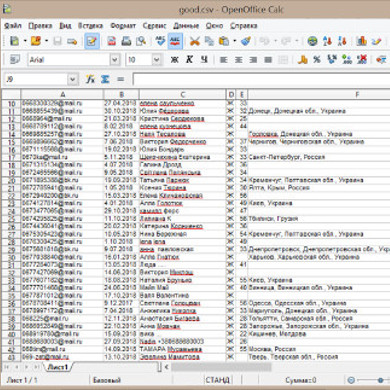Send document as e-mail icon
Image resolution: width=390 pixels, height=390 pixels.
pyautogui.click(x=72, y=41)
